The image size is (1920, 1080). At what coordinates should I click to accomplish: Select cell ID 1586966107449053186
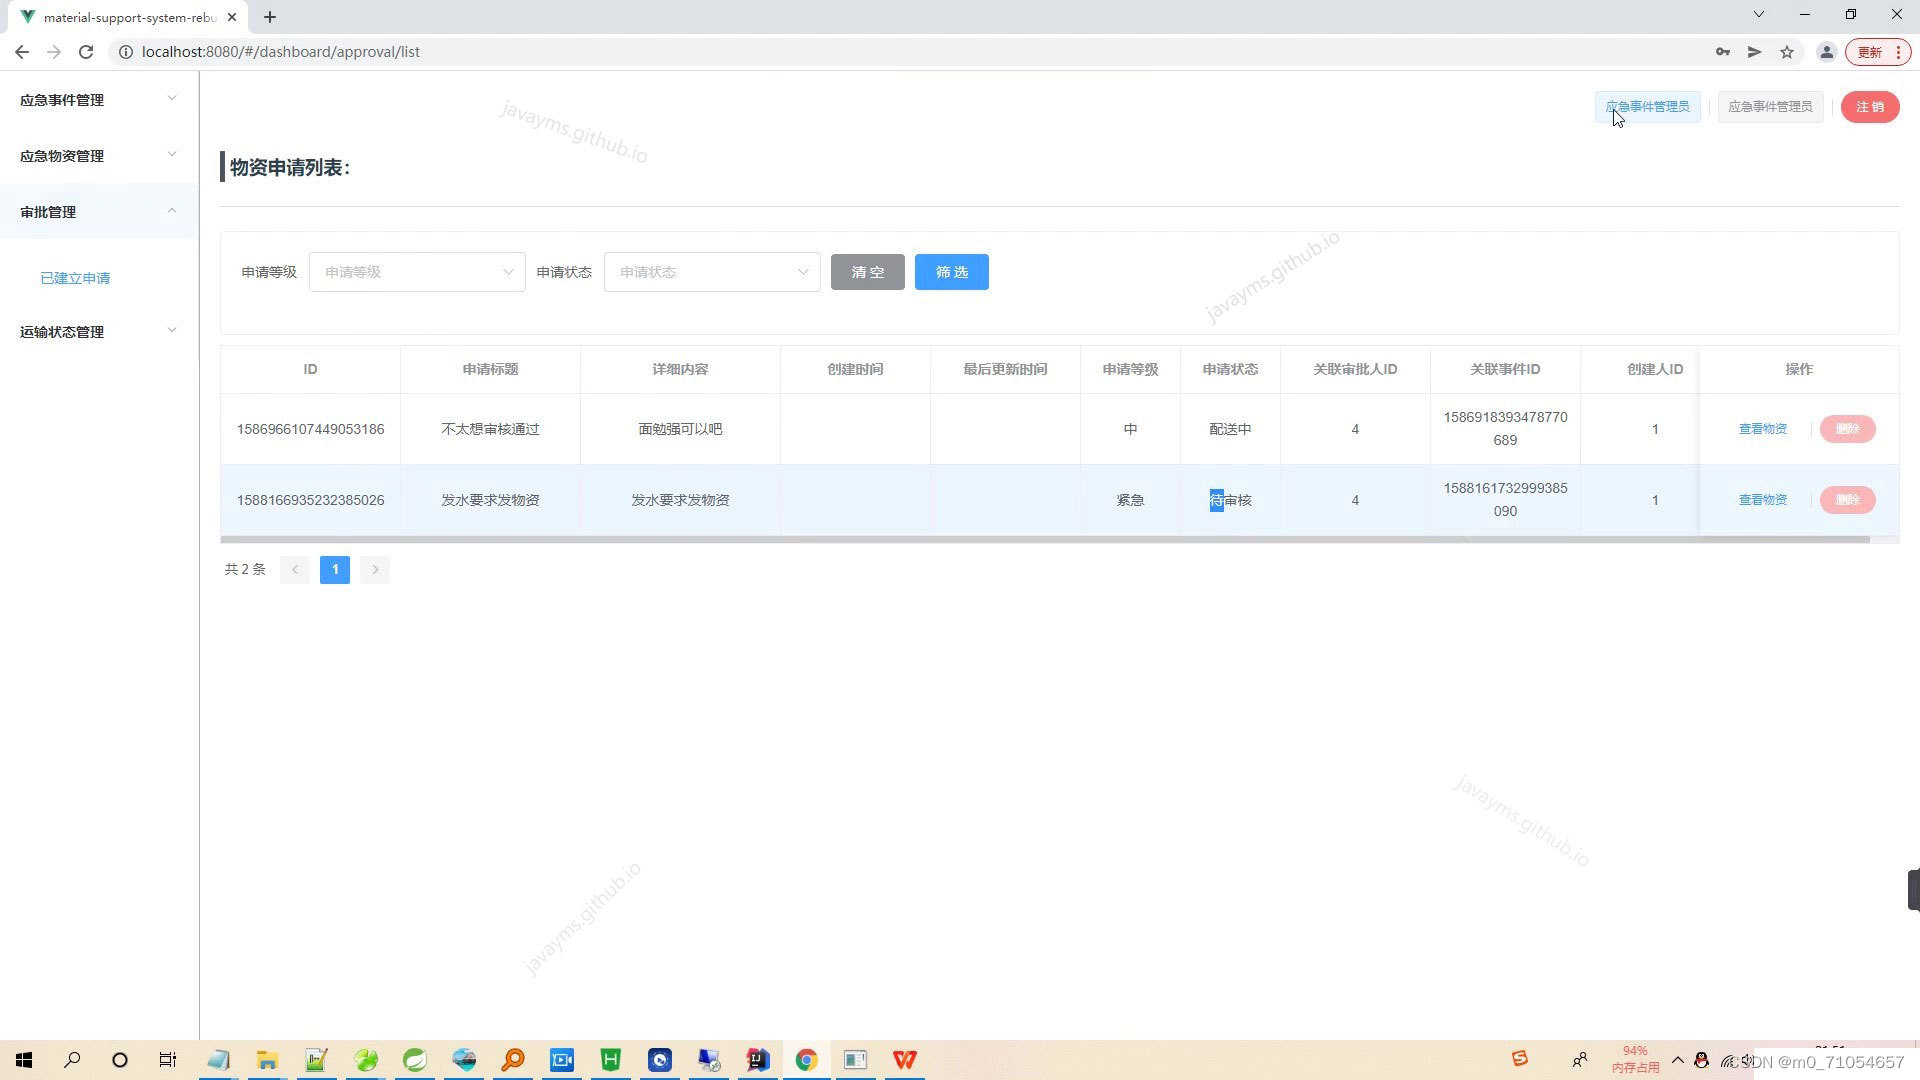(310, 429)
